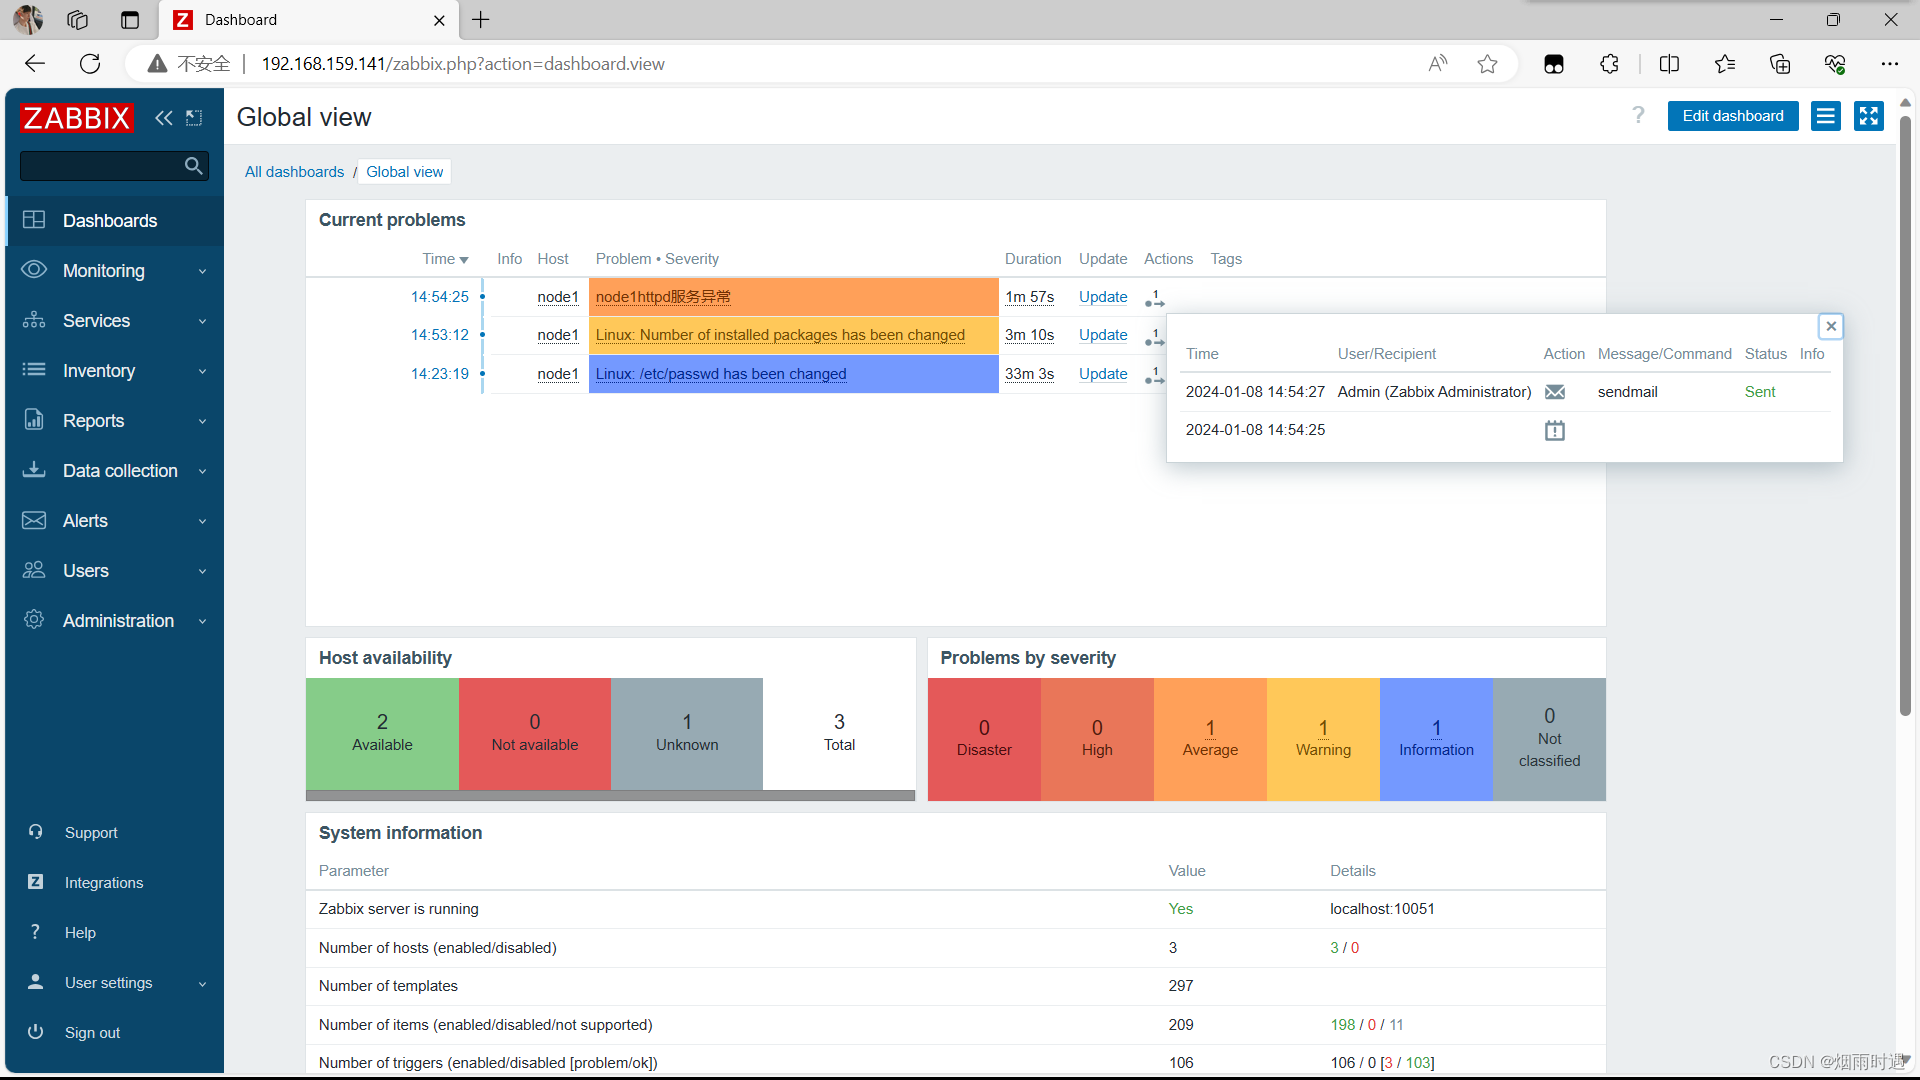The width and height of the screenshot is (1920, 1080).
Task: Expand the Reports menu
Action: pyautogui.click(x=115, y=421)
